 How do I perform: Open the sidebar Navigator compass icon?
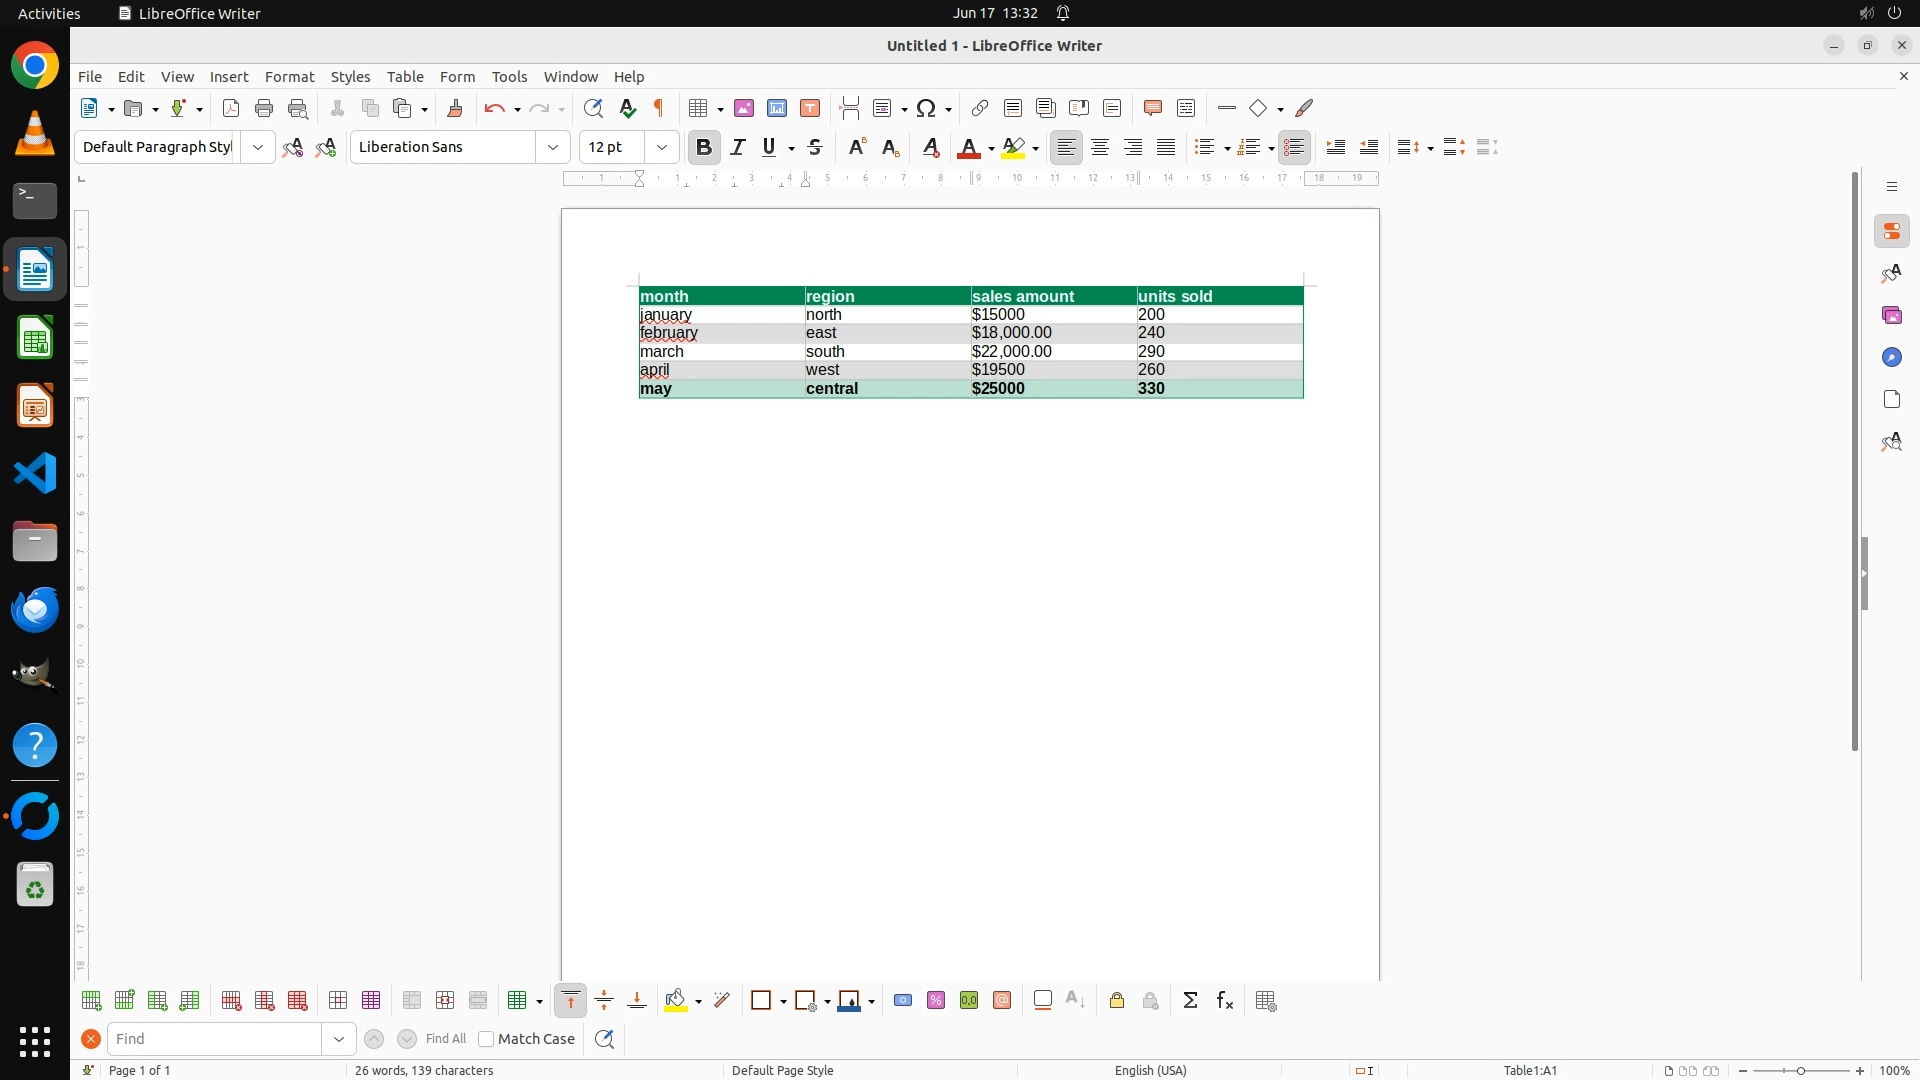[1891, 358]
